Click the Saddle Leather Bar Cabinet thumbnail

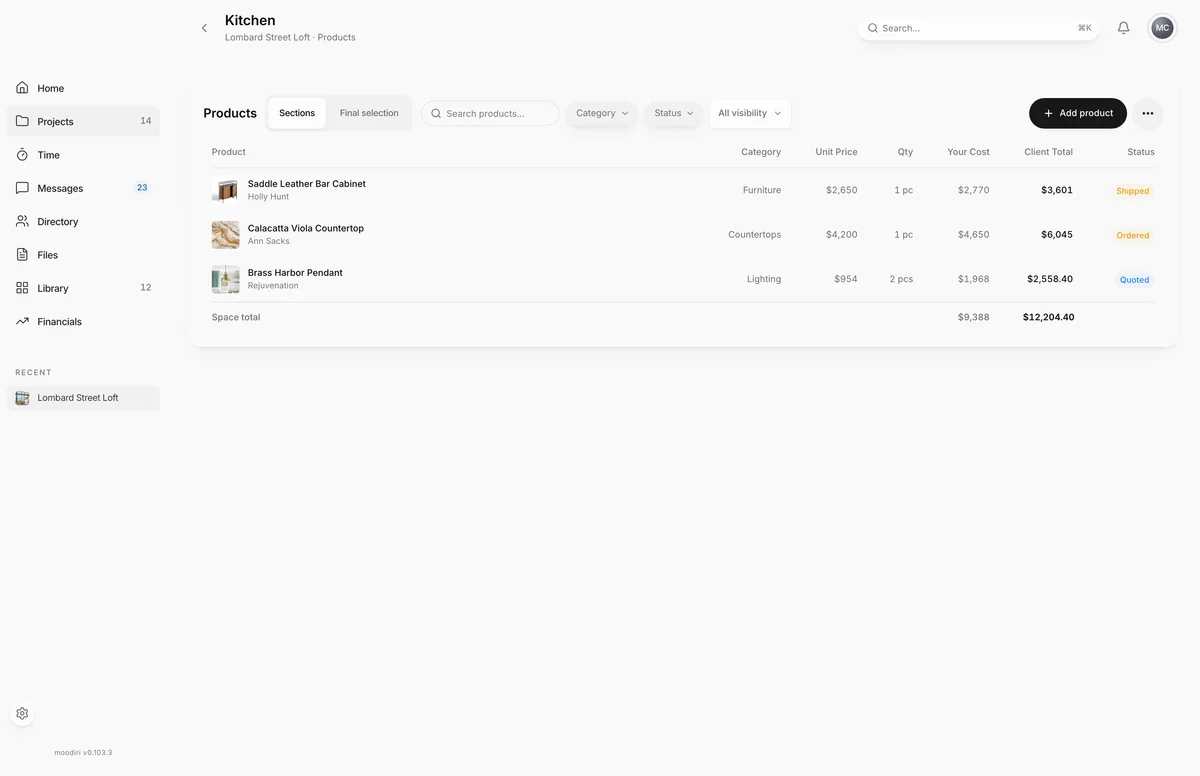[225, 190]
